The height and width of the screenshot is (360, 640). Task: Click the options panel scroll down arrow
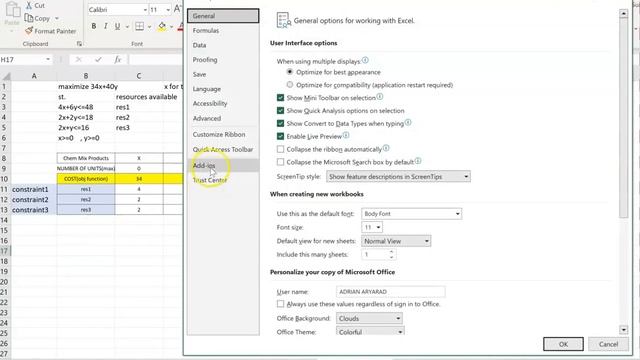pyautogui.click(x=623, y=330)
